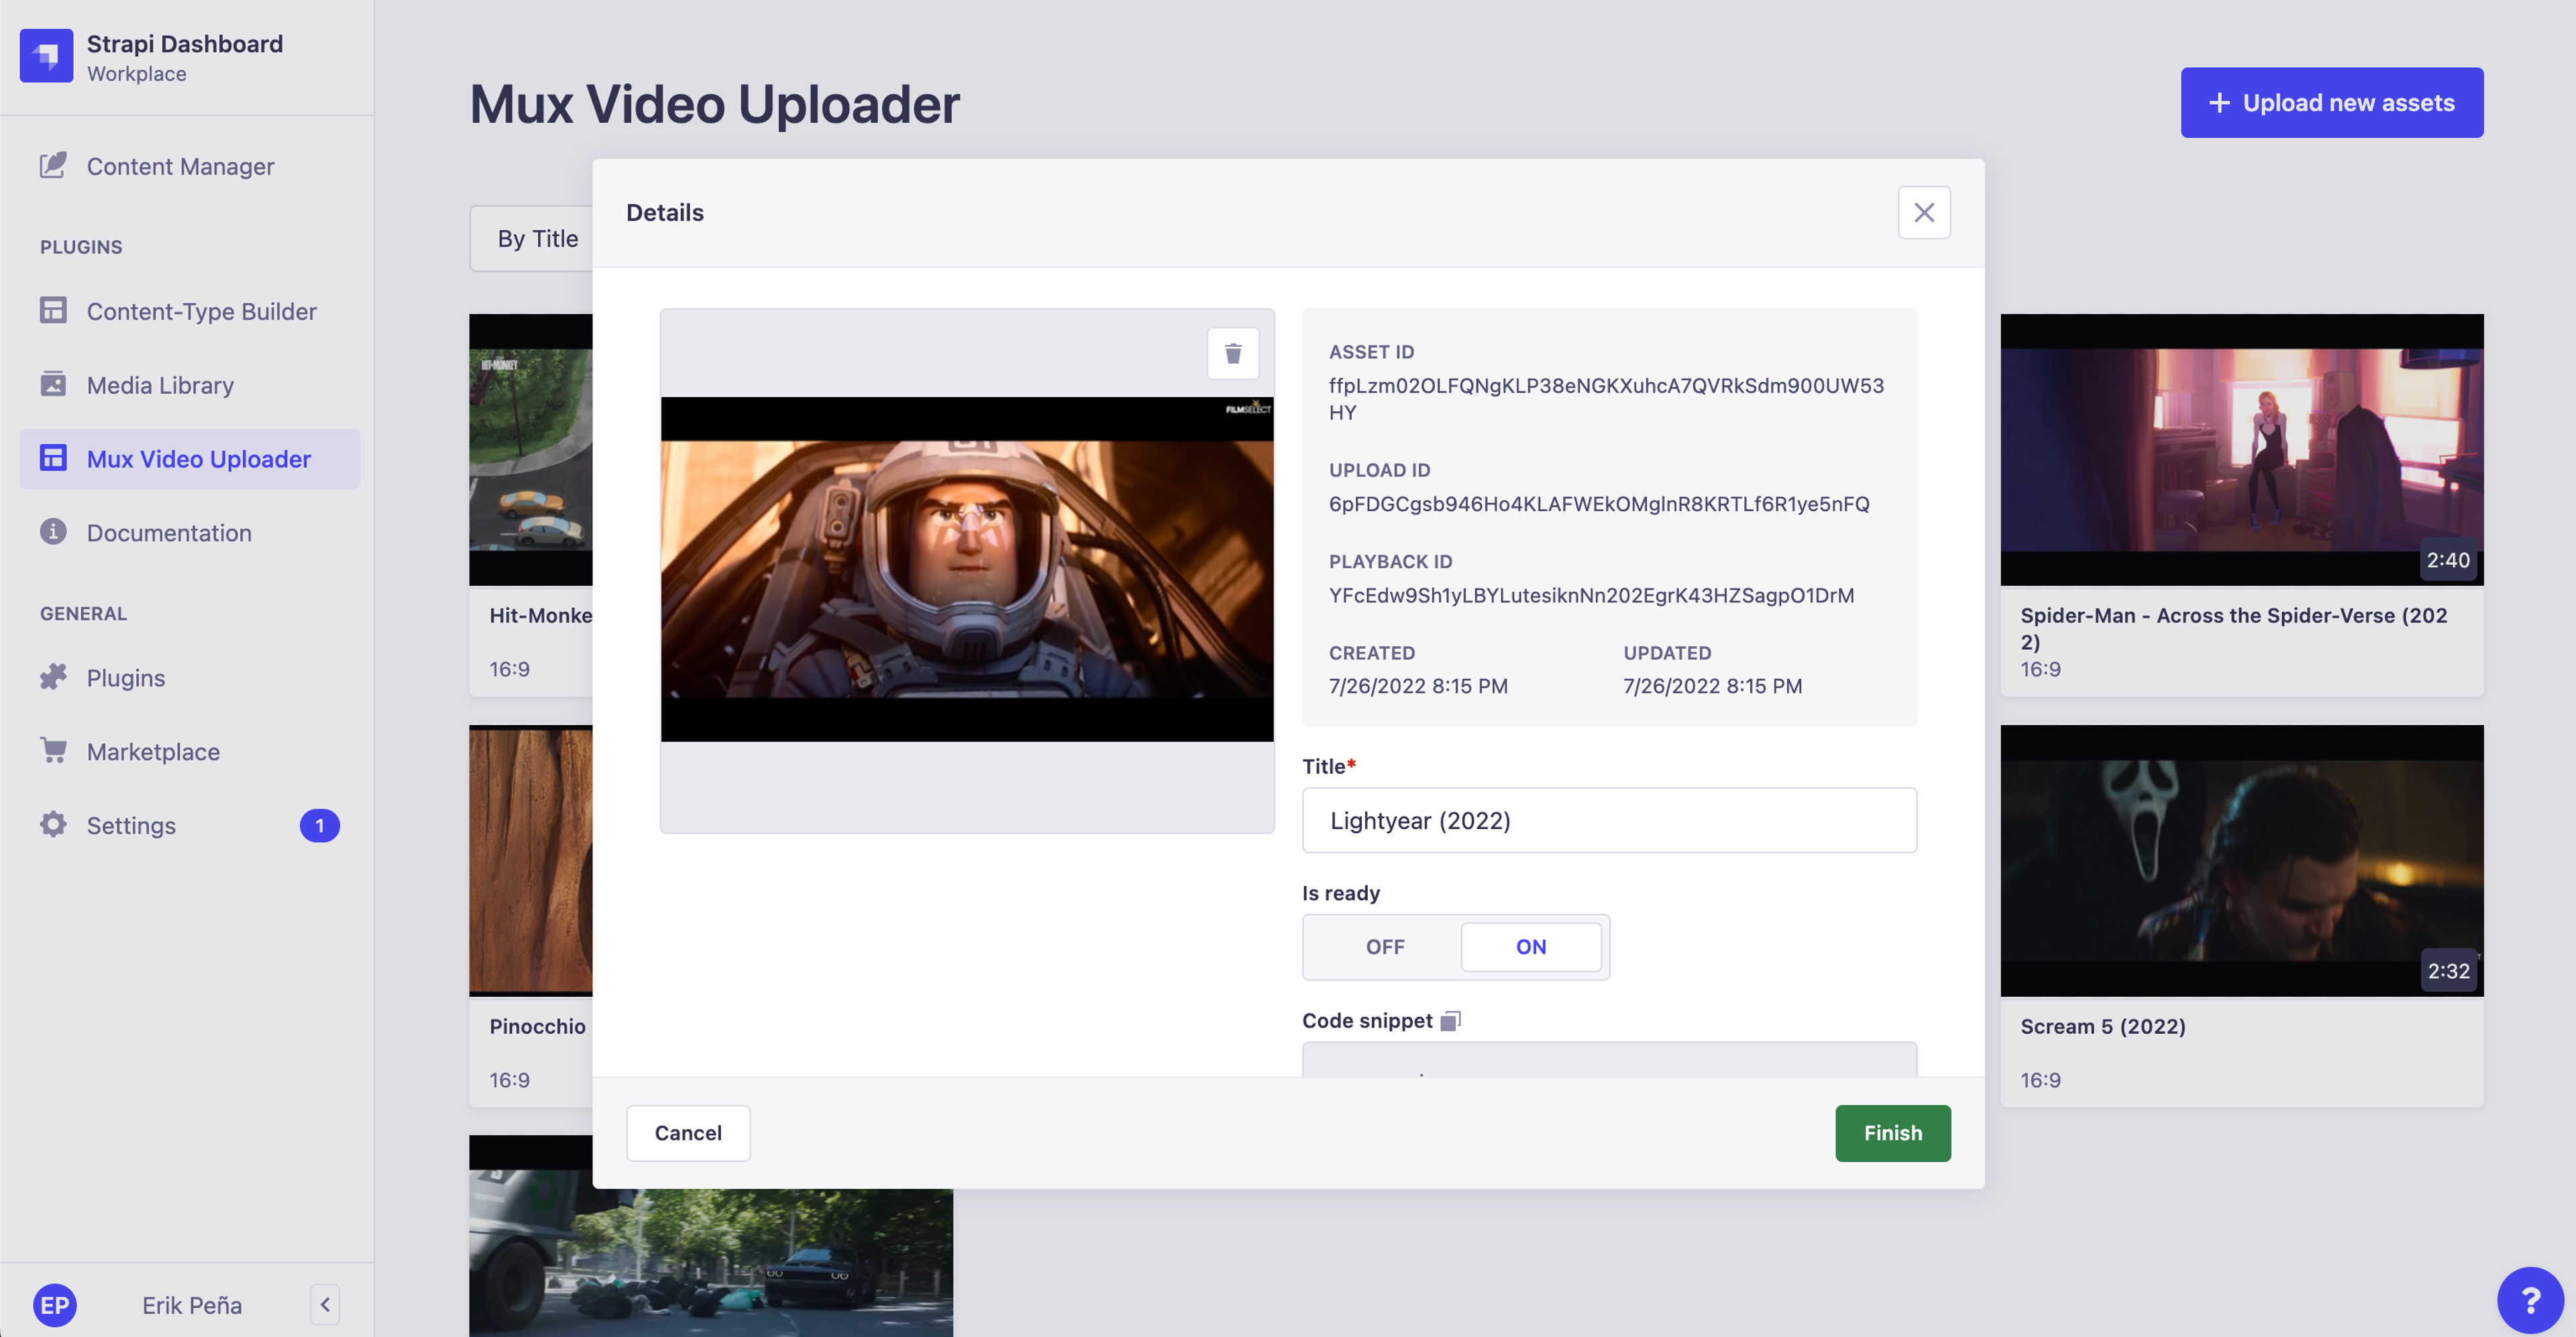The height and width of the screenshot is (1337, 2576).
Task: Edit the Title input field
Action: pyautogui.click(x=1609, y=820)
